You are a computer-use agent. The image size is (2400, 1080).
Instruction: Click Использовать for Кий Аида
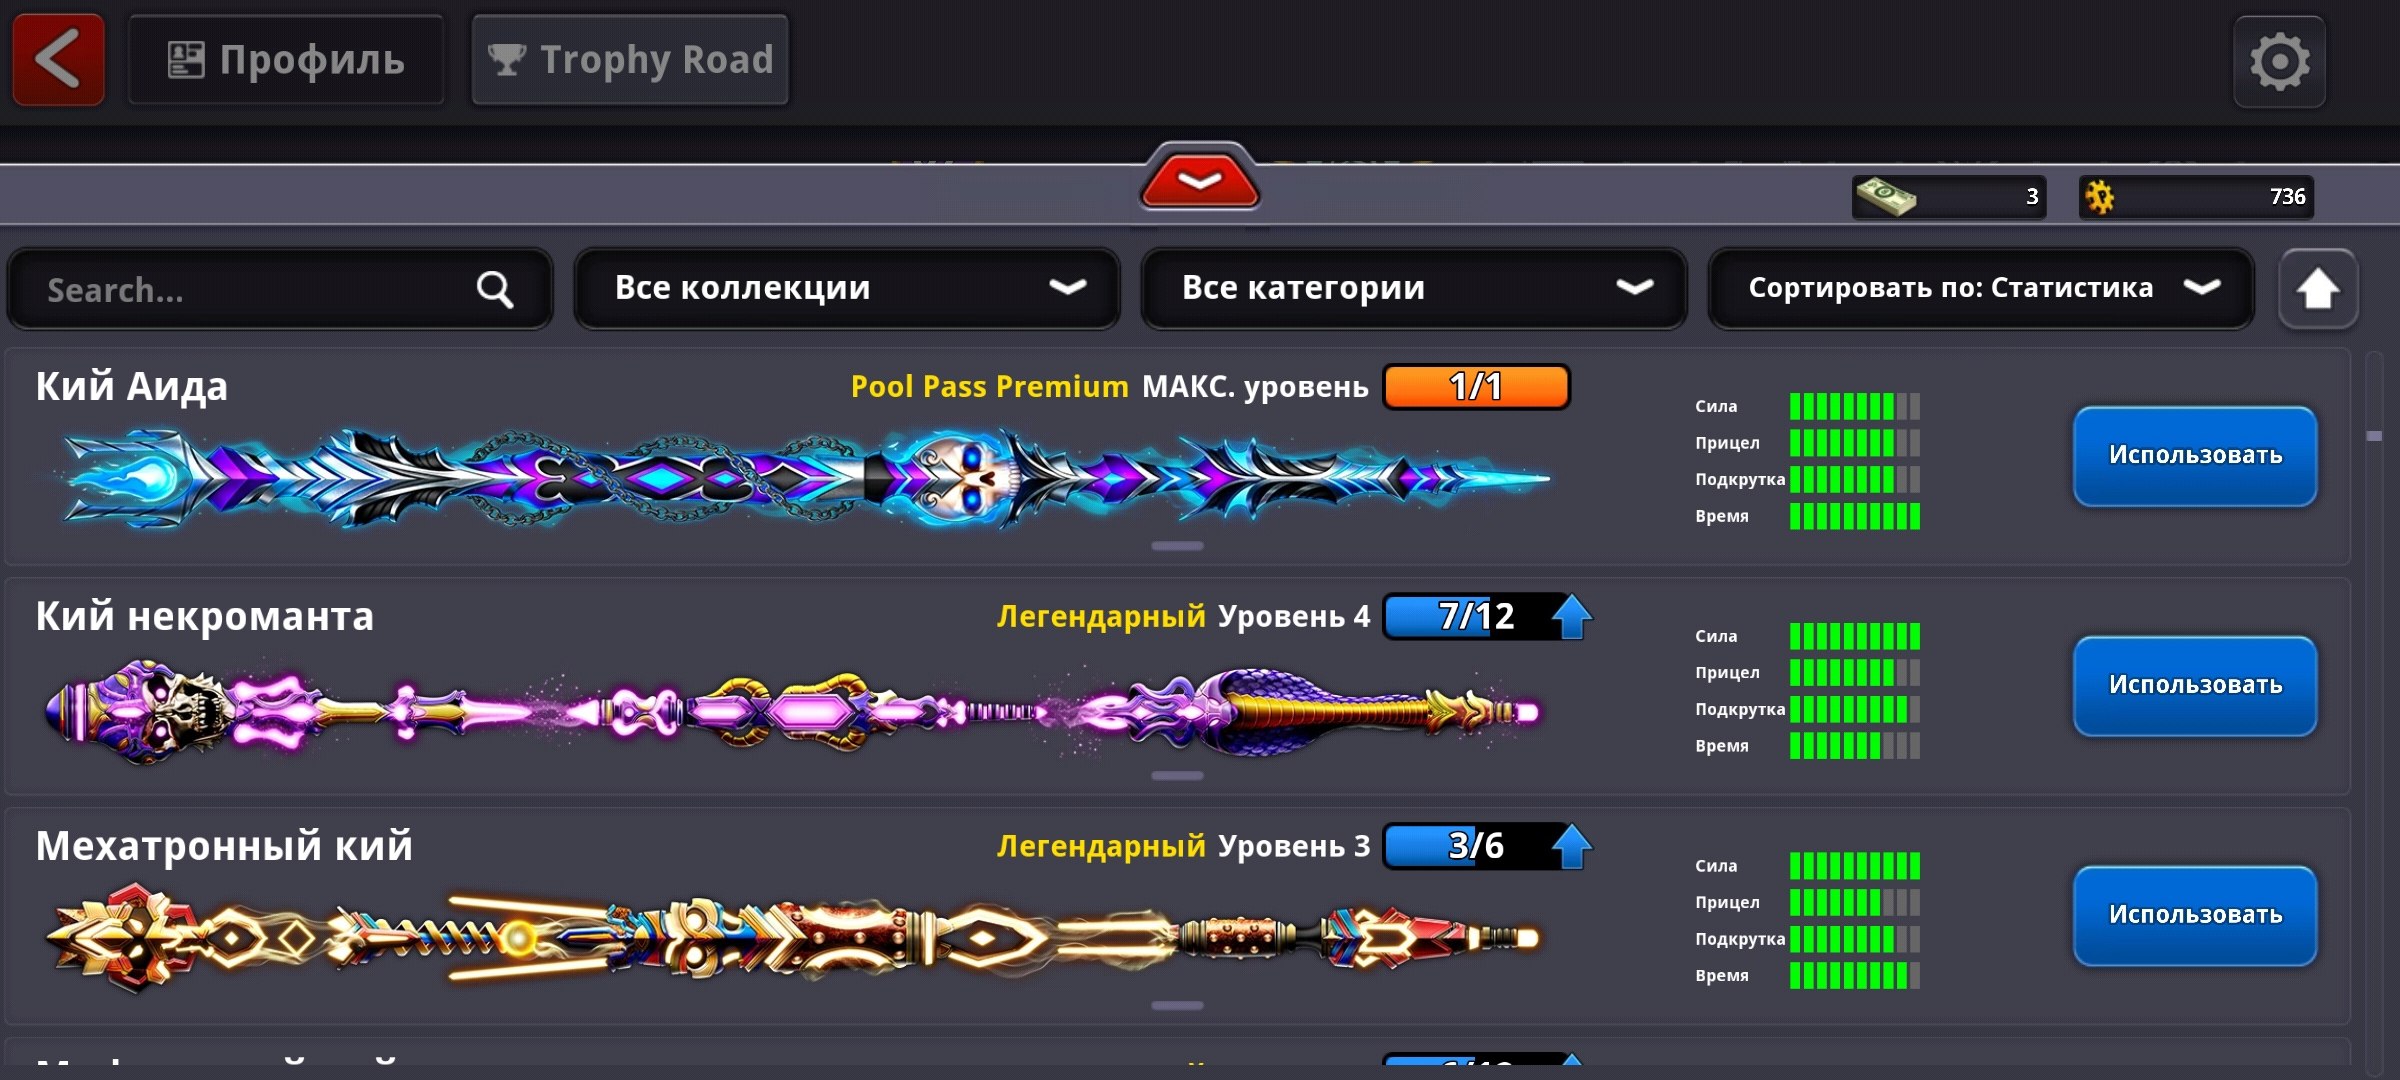click(x=2195, y=456)
